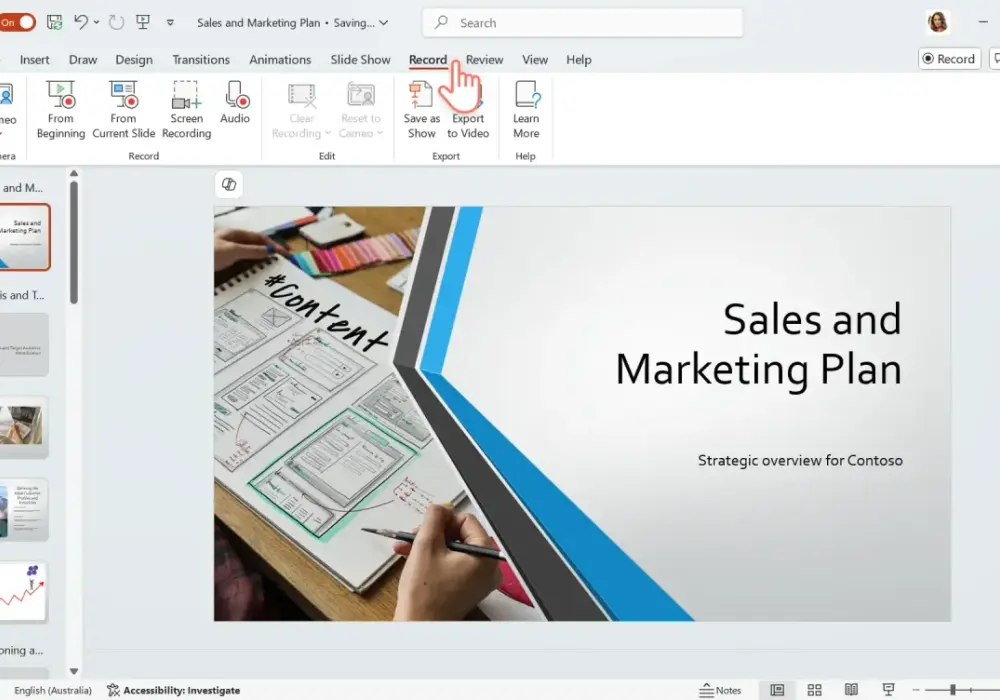Select the second slide thumbnail under 'is and T...'
The image size is (1000, 700).
click(x=24, y=344)
